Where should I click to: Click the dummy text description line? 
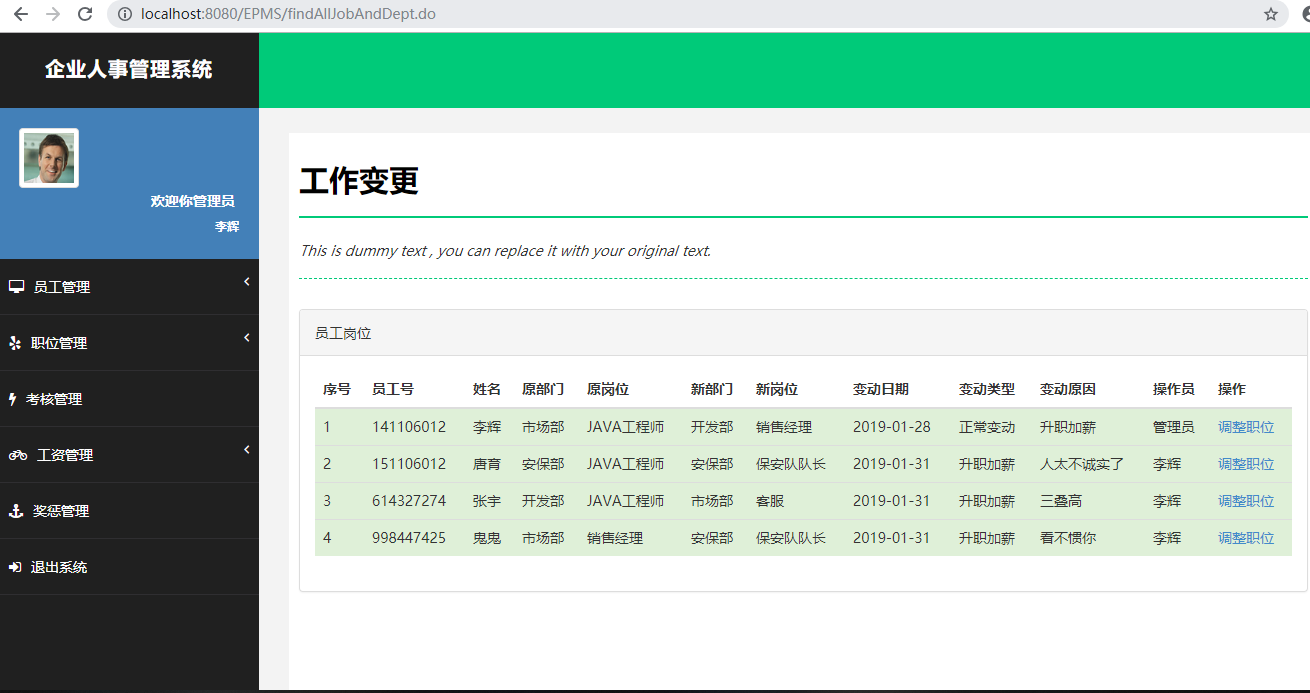click(x=506, y=251)
